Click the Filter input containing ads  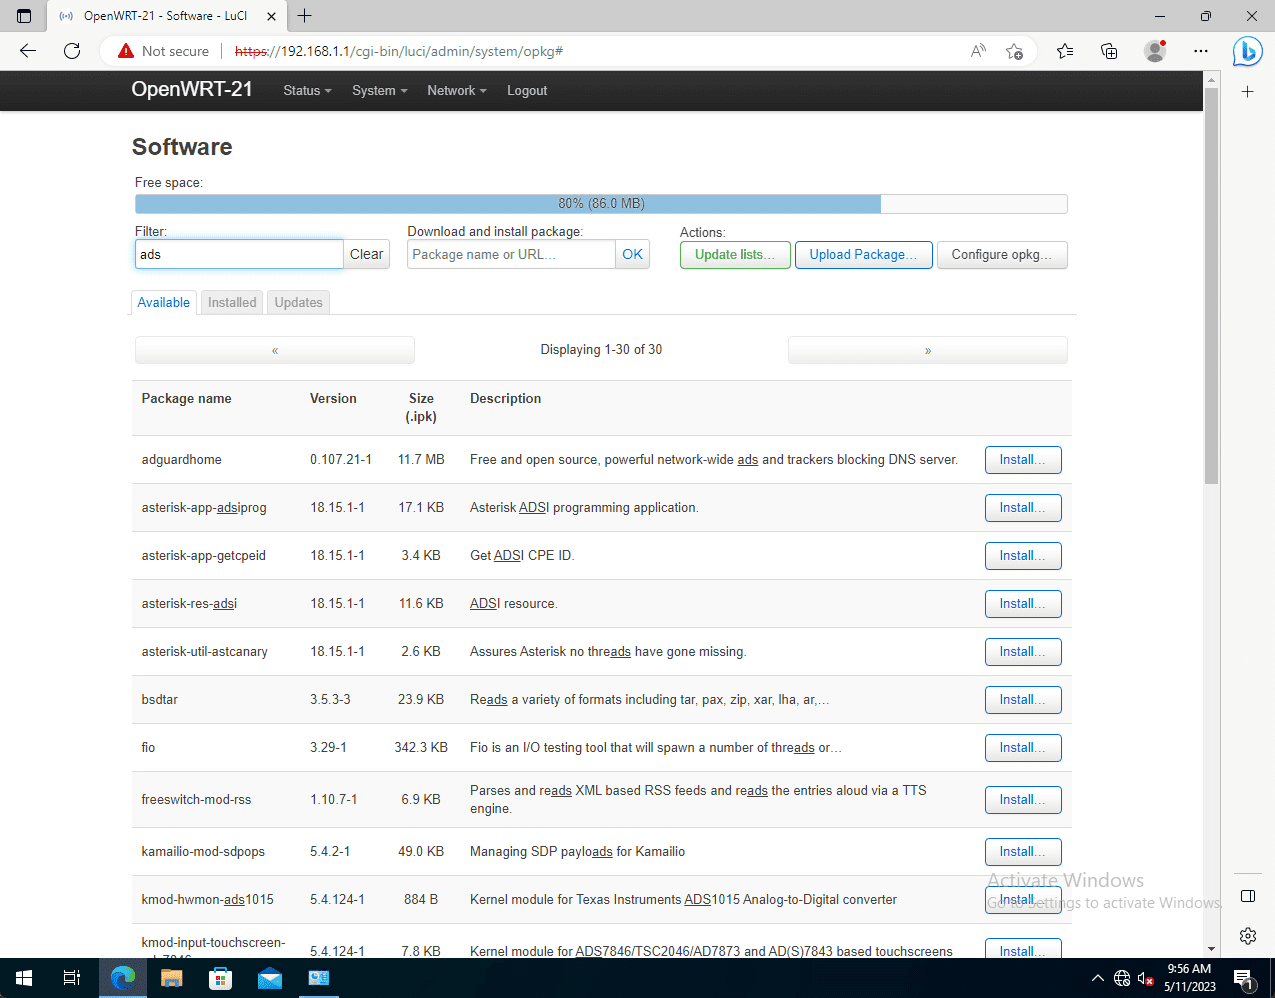click(x=239, y=254)
